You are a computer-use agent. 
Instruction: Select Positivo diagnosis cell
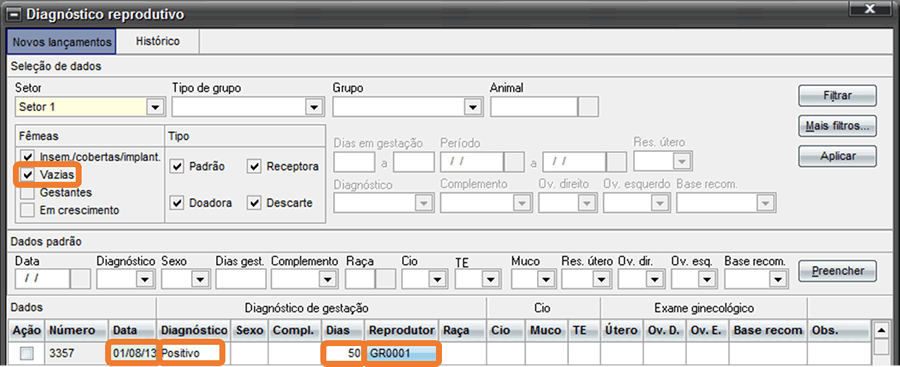point(194,353)
